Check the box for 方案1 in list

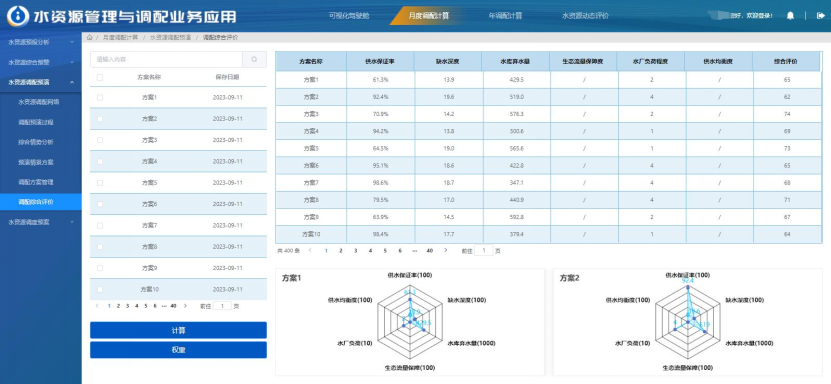[100, 97]
